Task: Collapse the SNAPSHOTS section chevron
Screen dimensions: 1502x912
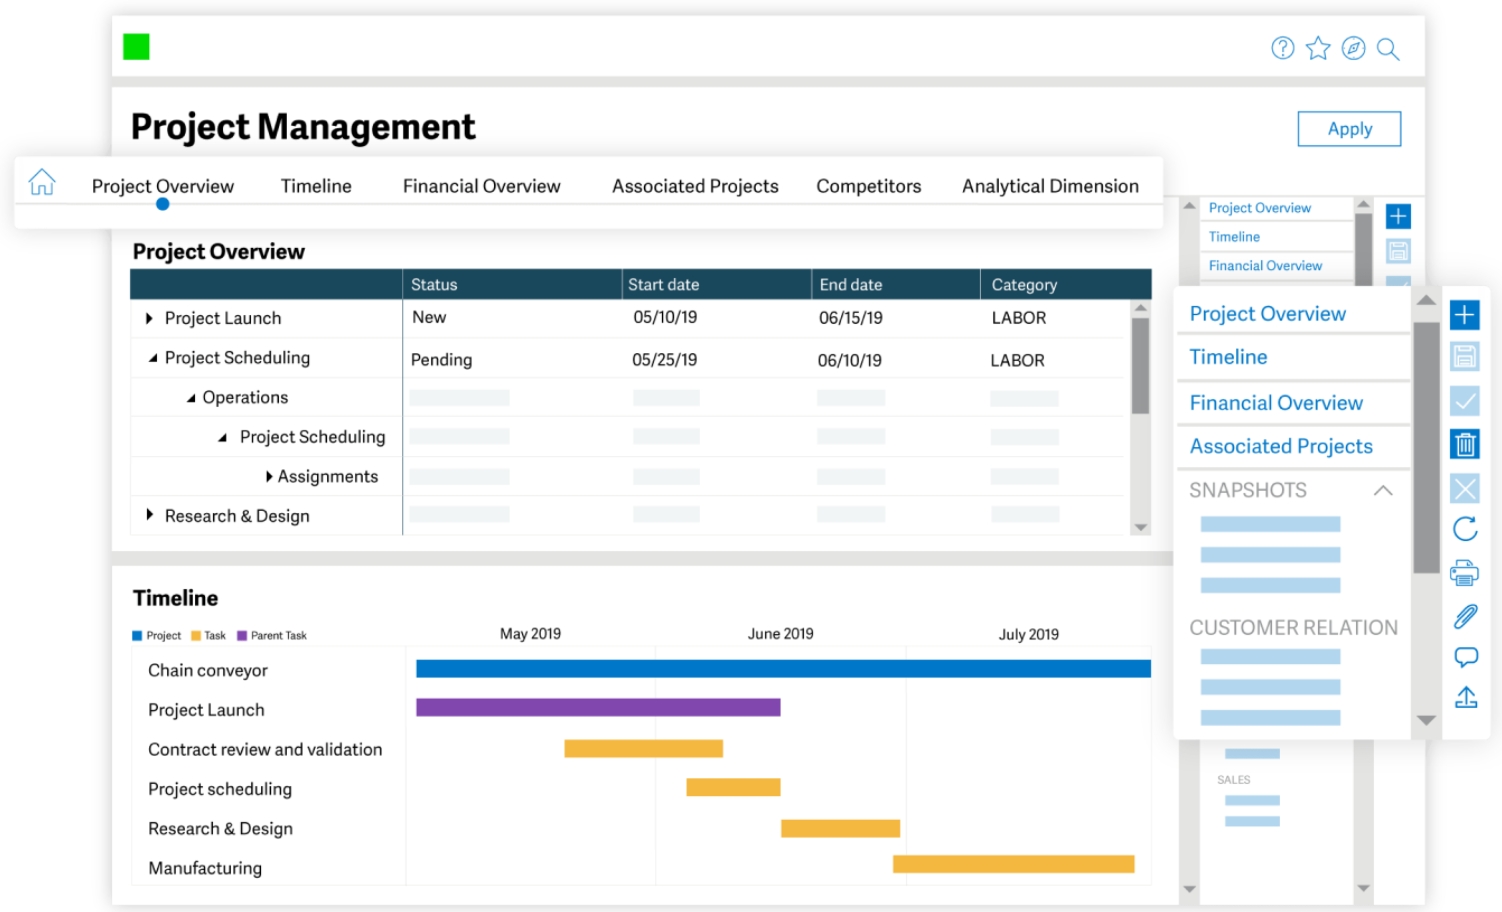Action: pyautogui.click(x=1383, y=490)
